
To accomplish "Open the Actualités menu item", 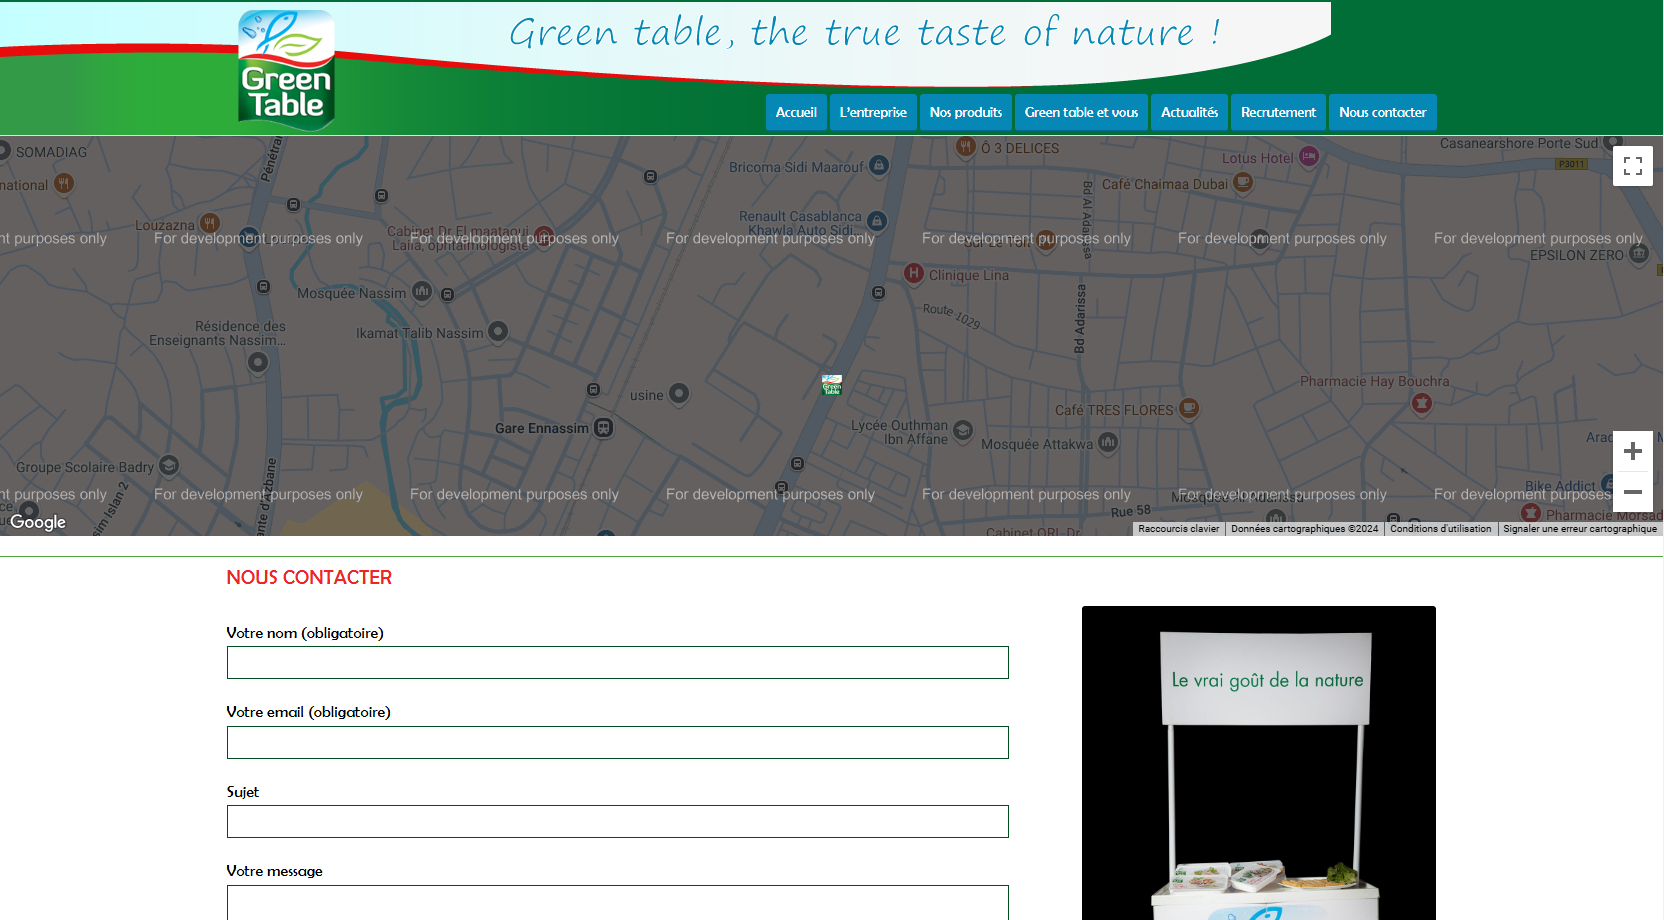I will point(1189,112).
